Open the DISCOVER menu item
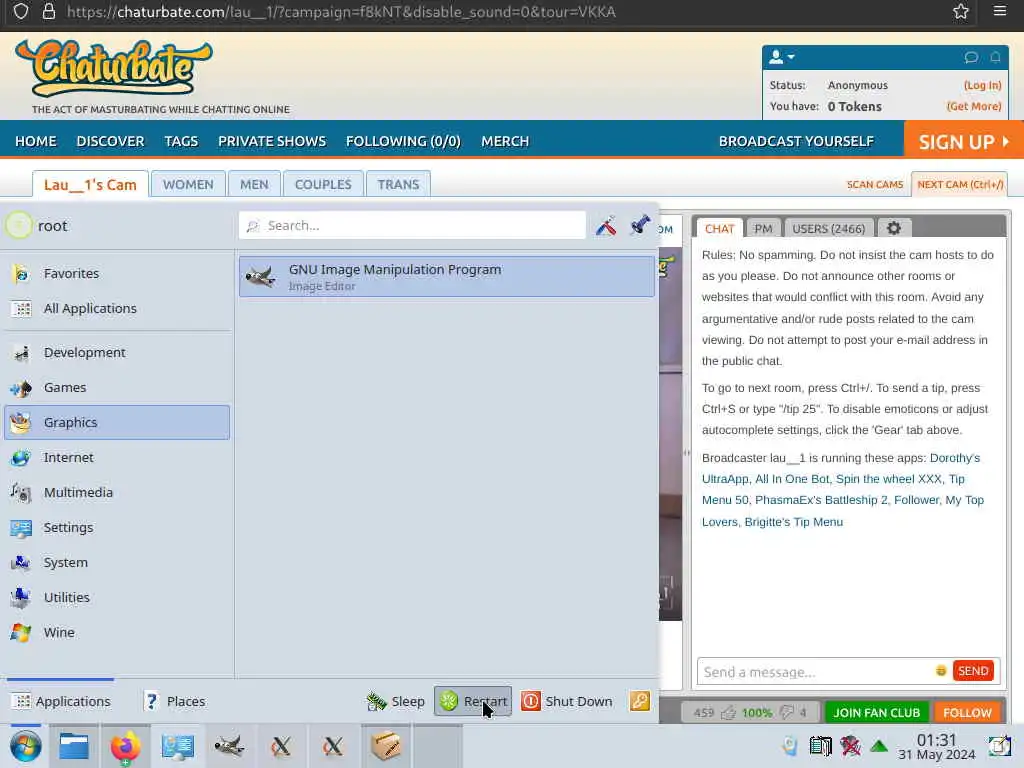This screenshot has height=768, width=1024. [x=110, y=141]
